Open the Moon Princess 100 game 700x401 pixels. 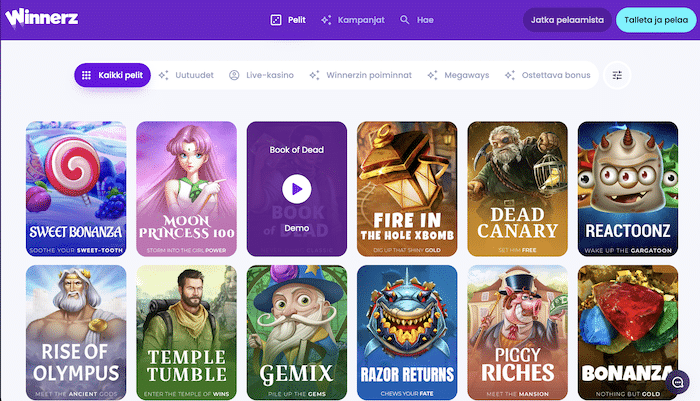coord(186,189)
